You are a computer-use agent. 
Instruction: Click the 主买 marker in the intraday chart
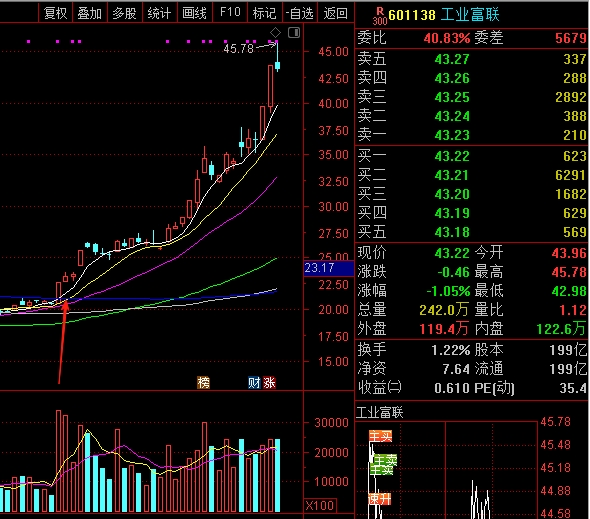point(380,436)
